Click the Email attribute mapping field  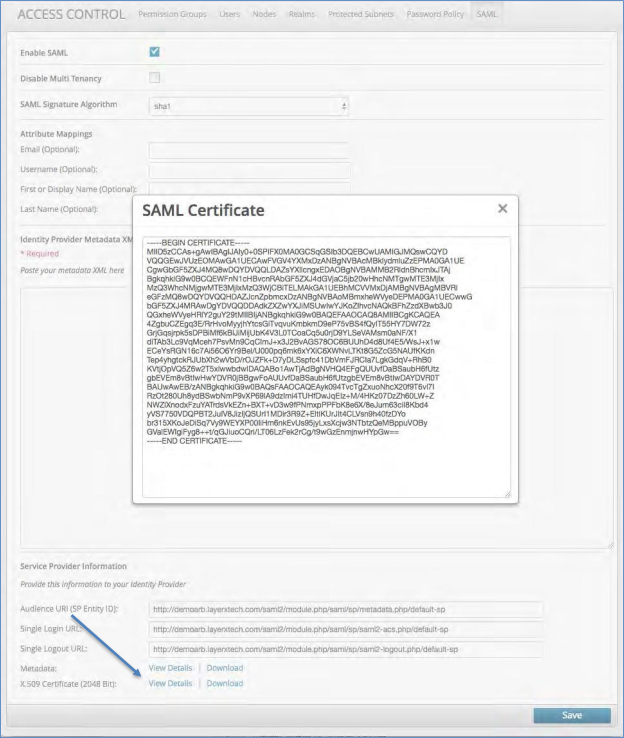(248, 151)
